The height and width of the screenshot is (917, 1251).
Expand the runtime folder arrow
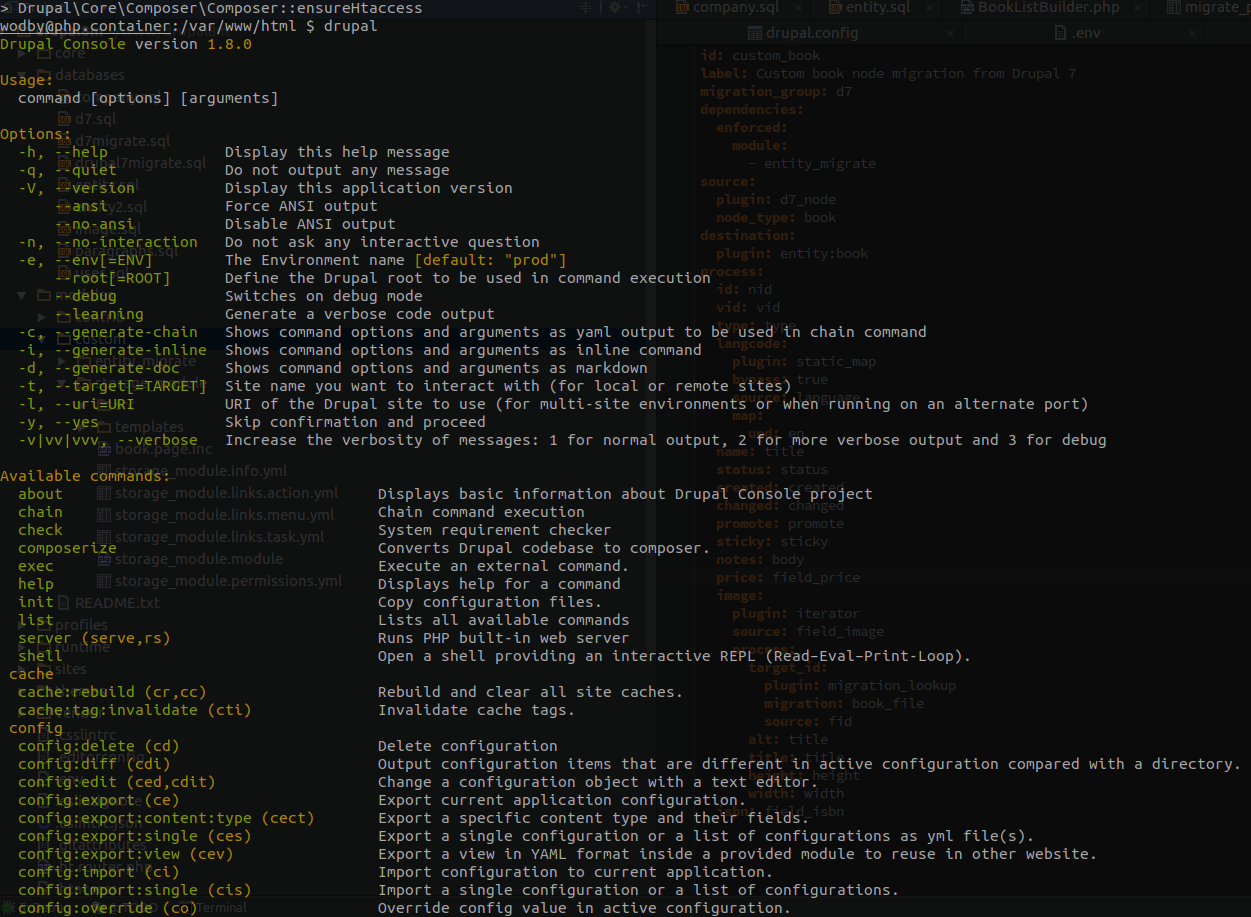click(22, 647)
